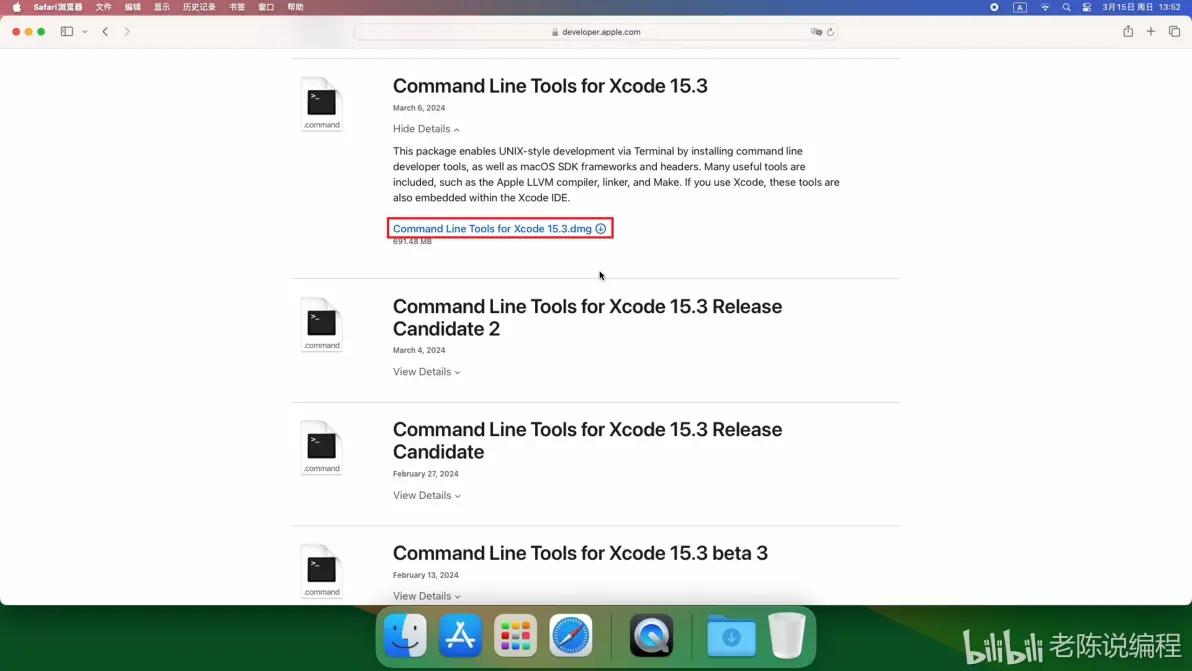
Task: Open QuickTime Player from the Dock
Action: pyautogui.click(x=651, y=636)
